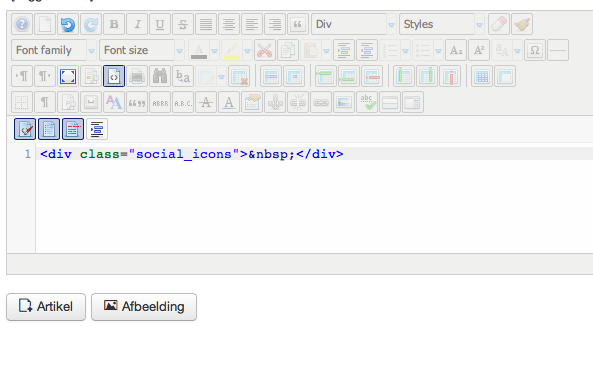Click the delete row icon
Image resolution: width=593 pixels, height=380 pixels.
(372, 76)
